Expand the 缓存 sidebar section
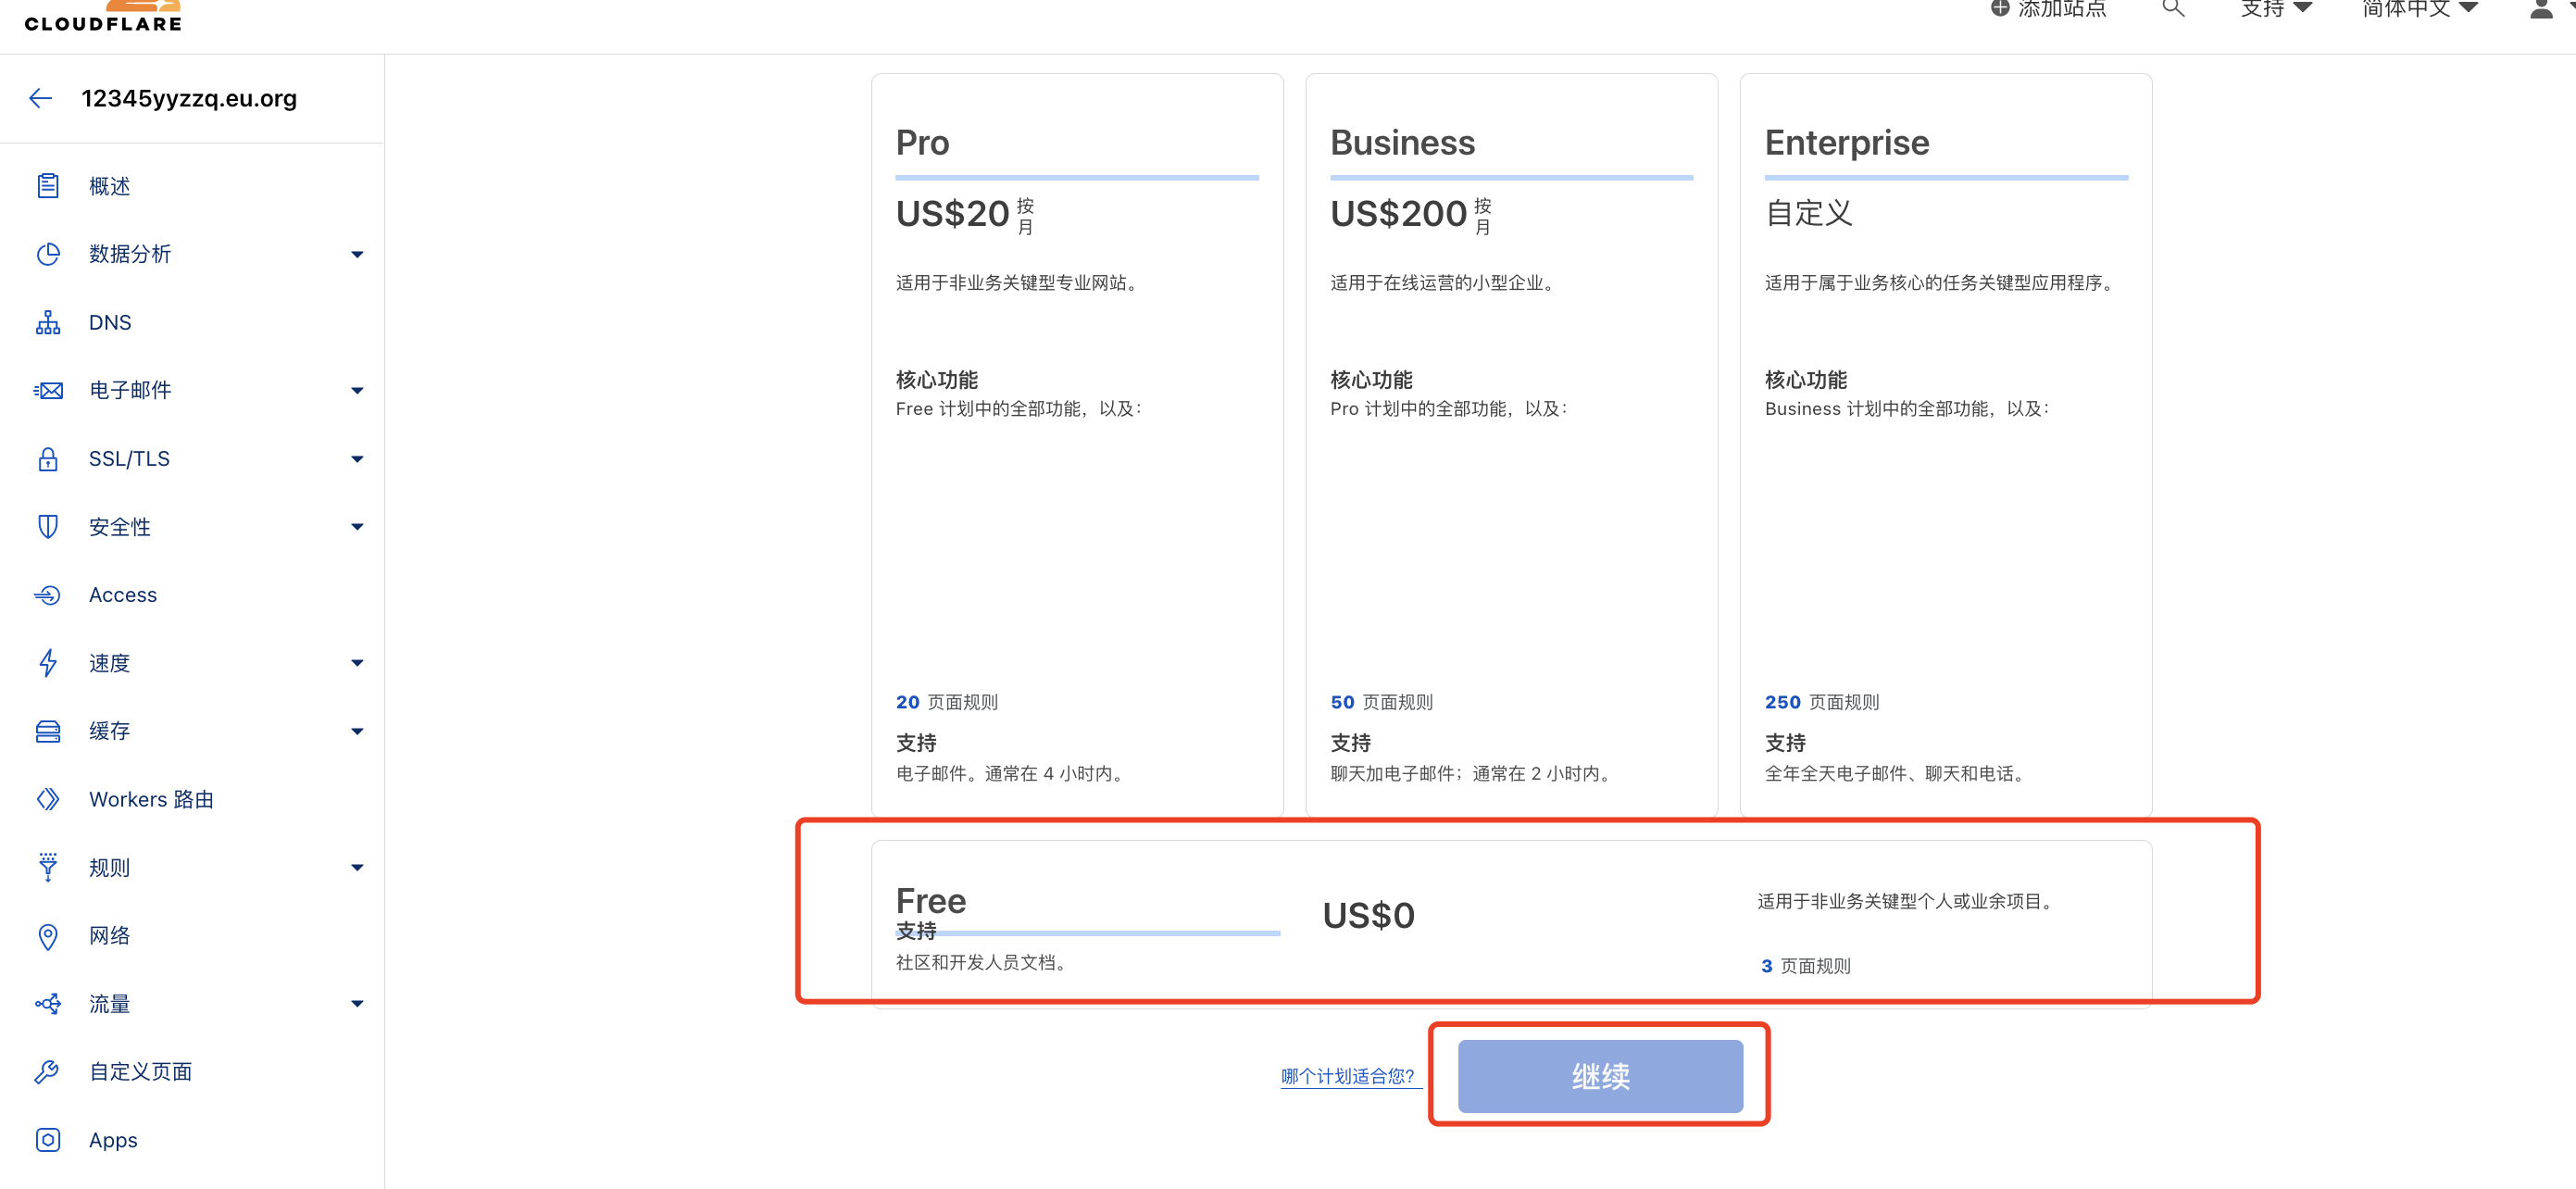Screen dimensions: 2576x1189 coord(356,731)
